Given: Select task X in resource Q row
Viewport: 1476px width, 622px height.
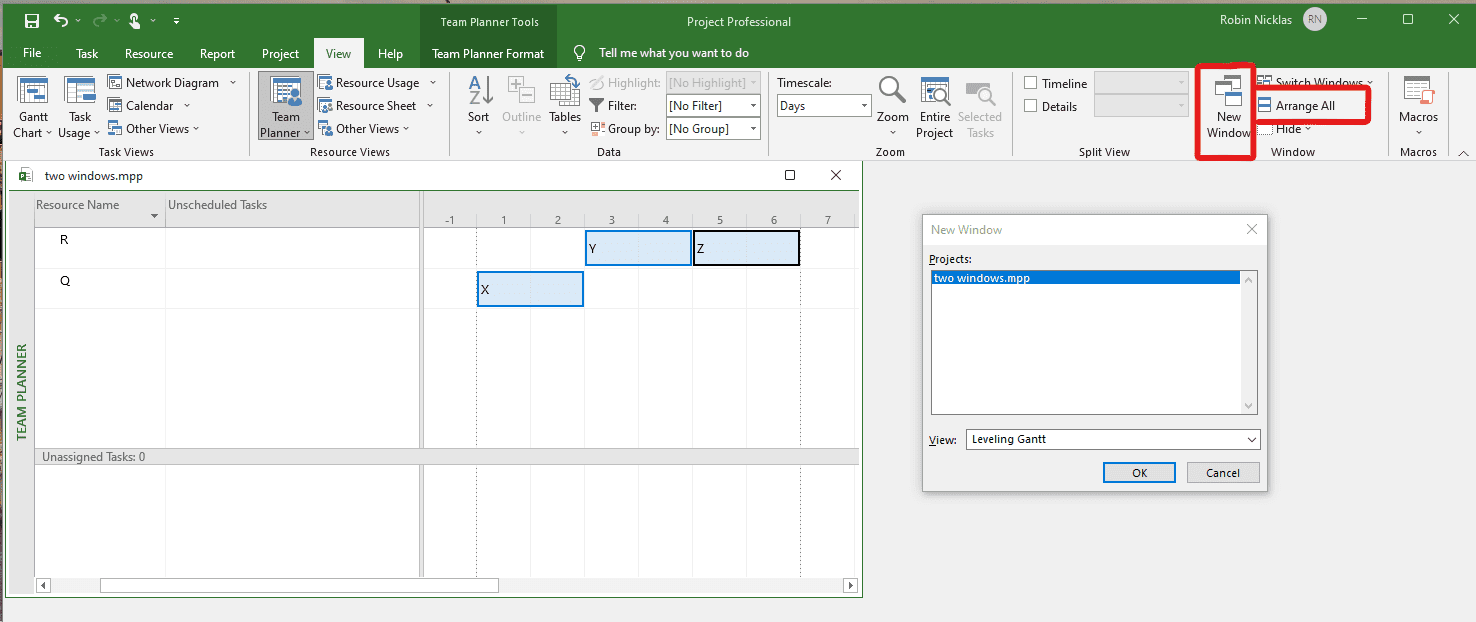Looking at the screenshot, I should click(x=530, y=289).
